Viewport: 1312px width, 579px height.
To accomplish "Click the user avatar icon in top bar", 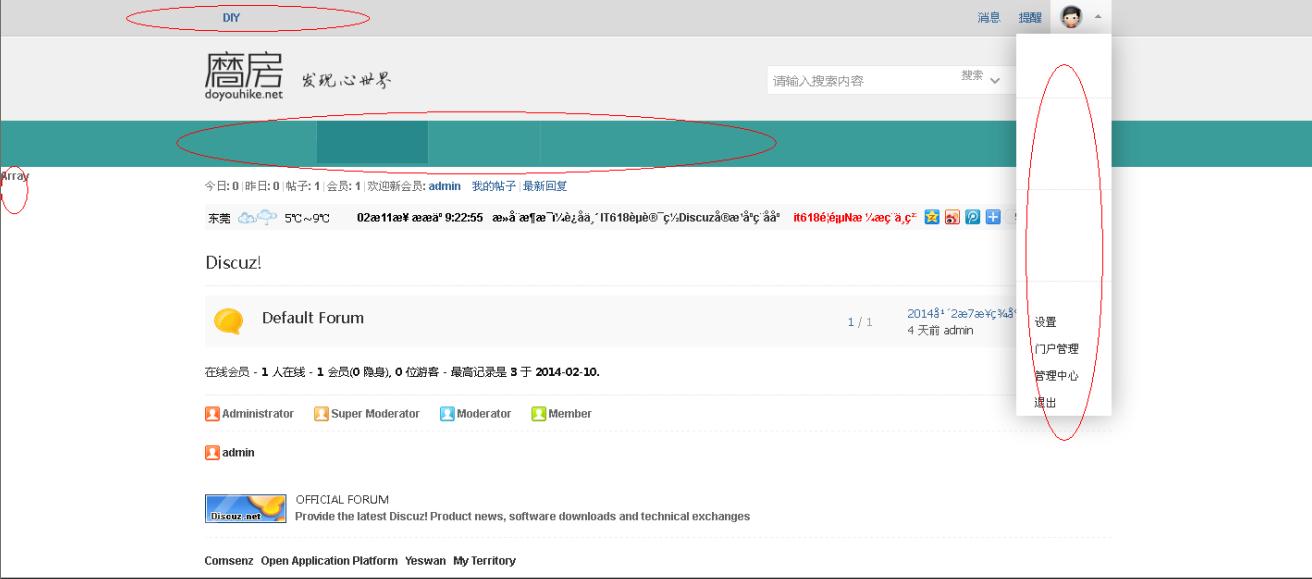I will [1071, 17].
